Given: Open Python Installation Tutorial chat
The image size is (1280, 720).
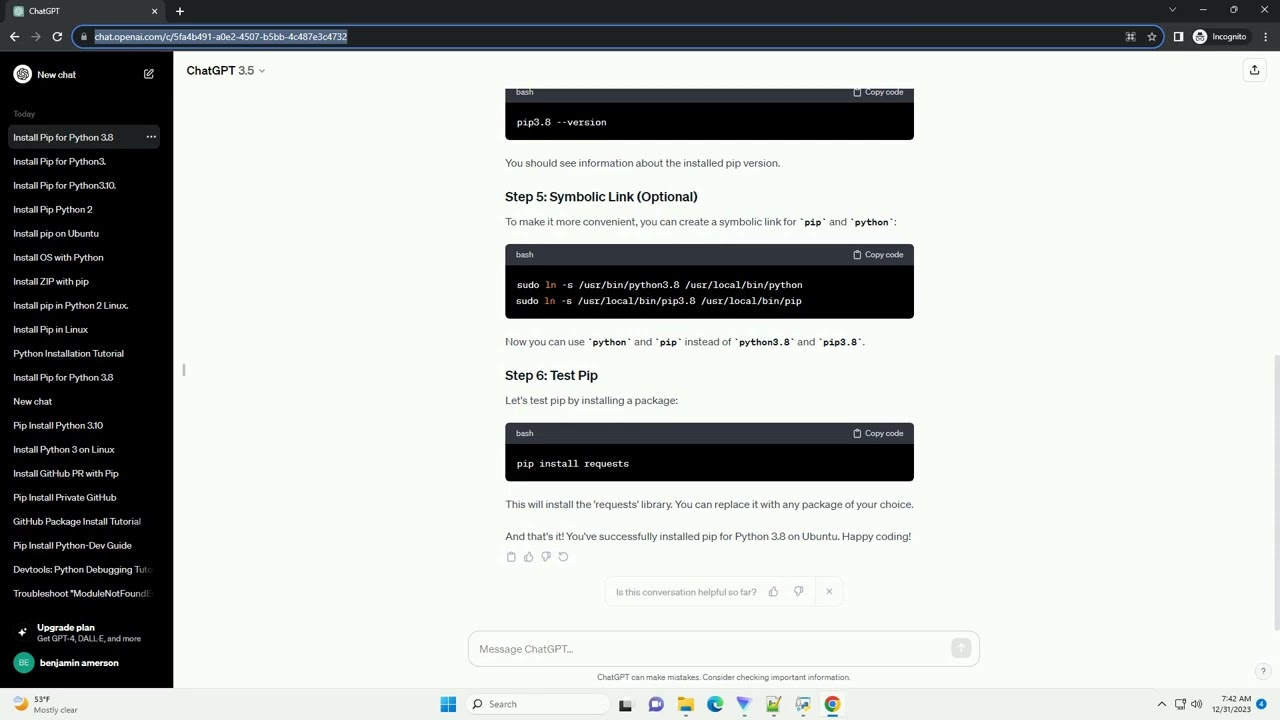Looking at the screenshot, I should click(x=86, y=353).
